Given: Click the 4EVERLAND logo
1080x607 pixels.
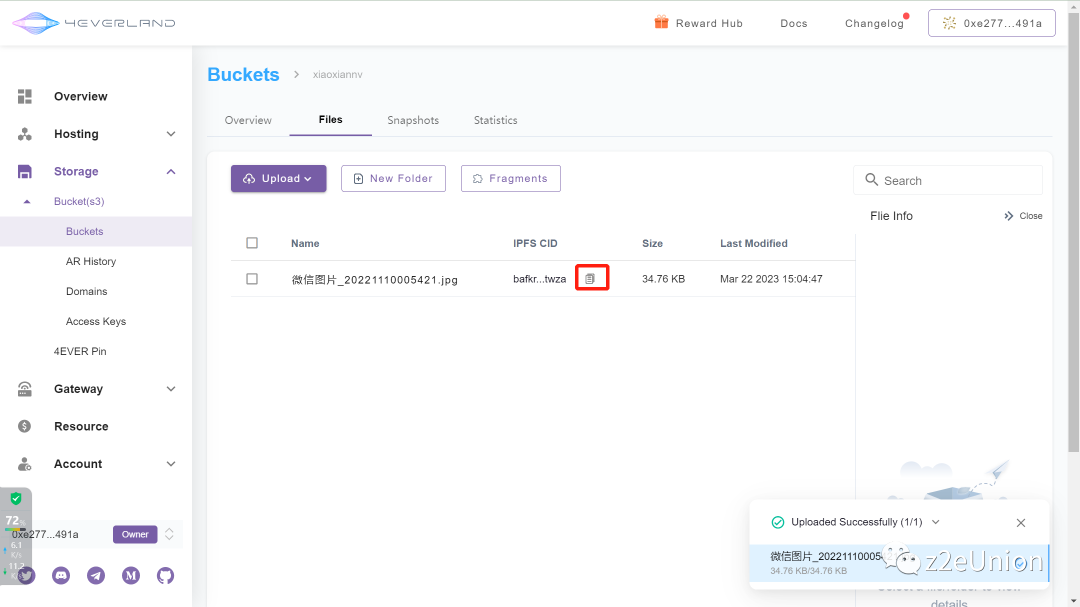Looking at the screenshot, I should 93,22.
